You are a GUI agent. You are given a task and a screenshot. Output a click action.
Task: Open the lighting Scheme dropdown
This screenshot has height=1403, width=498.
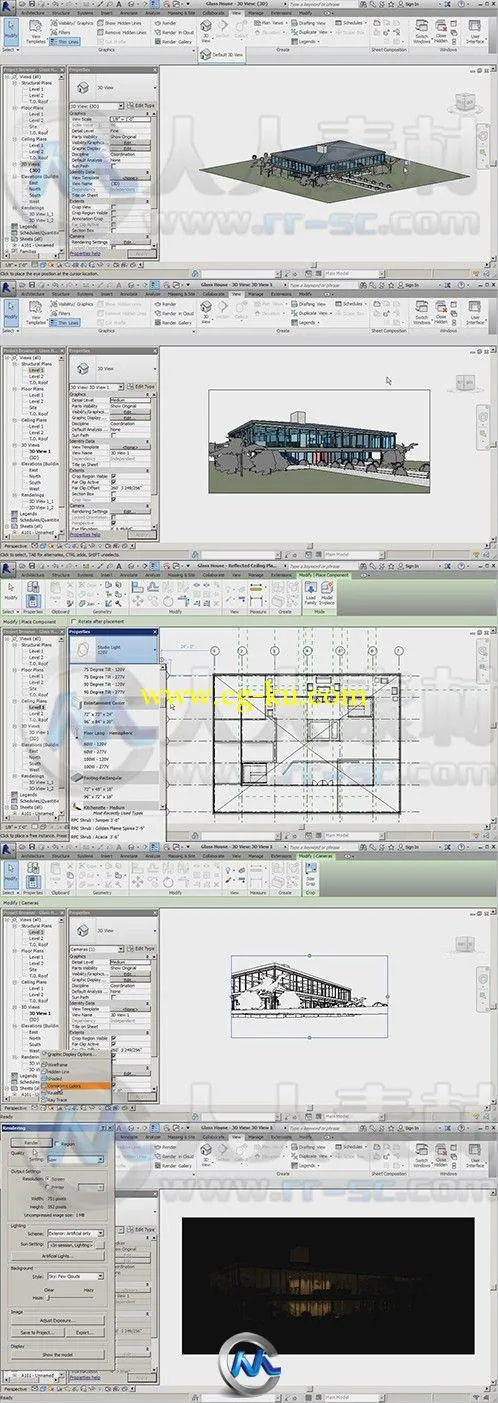[76, 1232]
